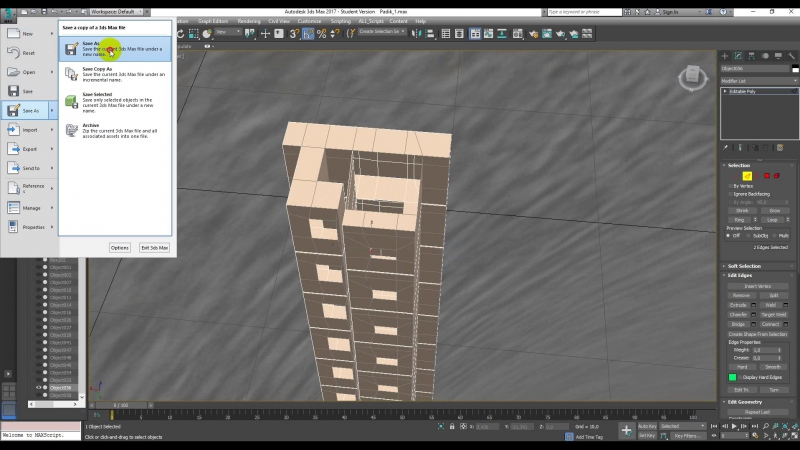Expand the Editable Poly stack entry
The width and height of the screenshot is (800, 450).
tap(725, 91)
